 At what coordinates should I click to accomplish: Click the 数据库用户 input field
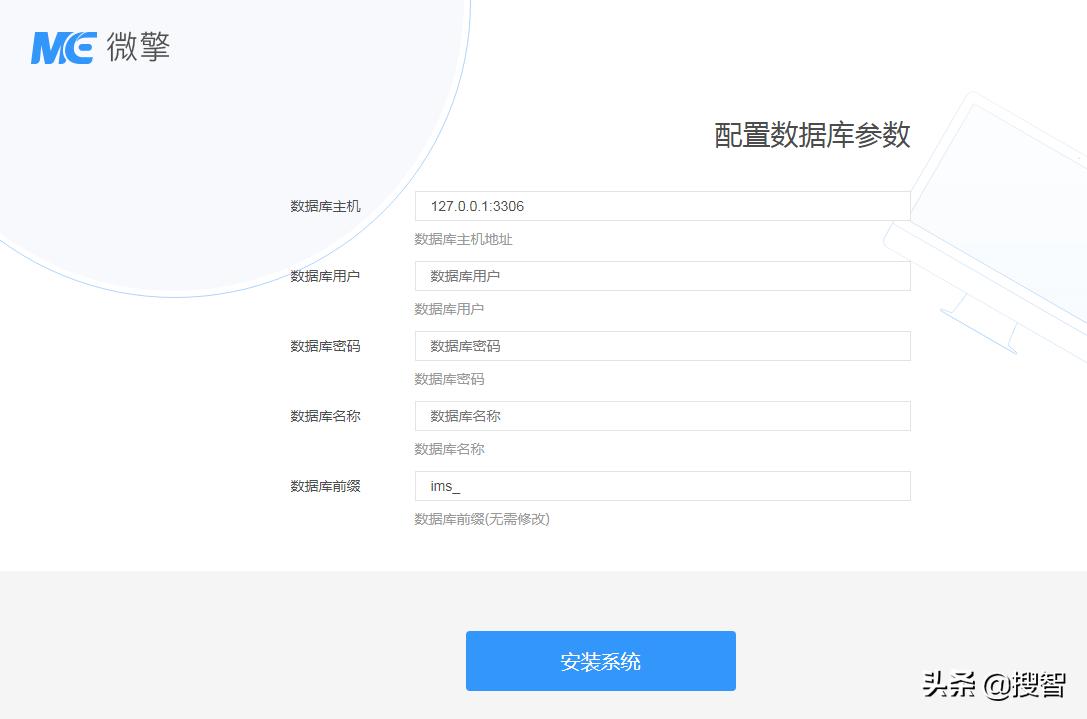point(662,275)
